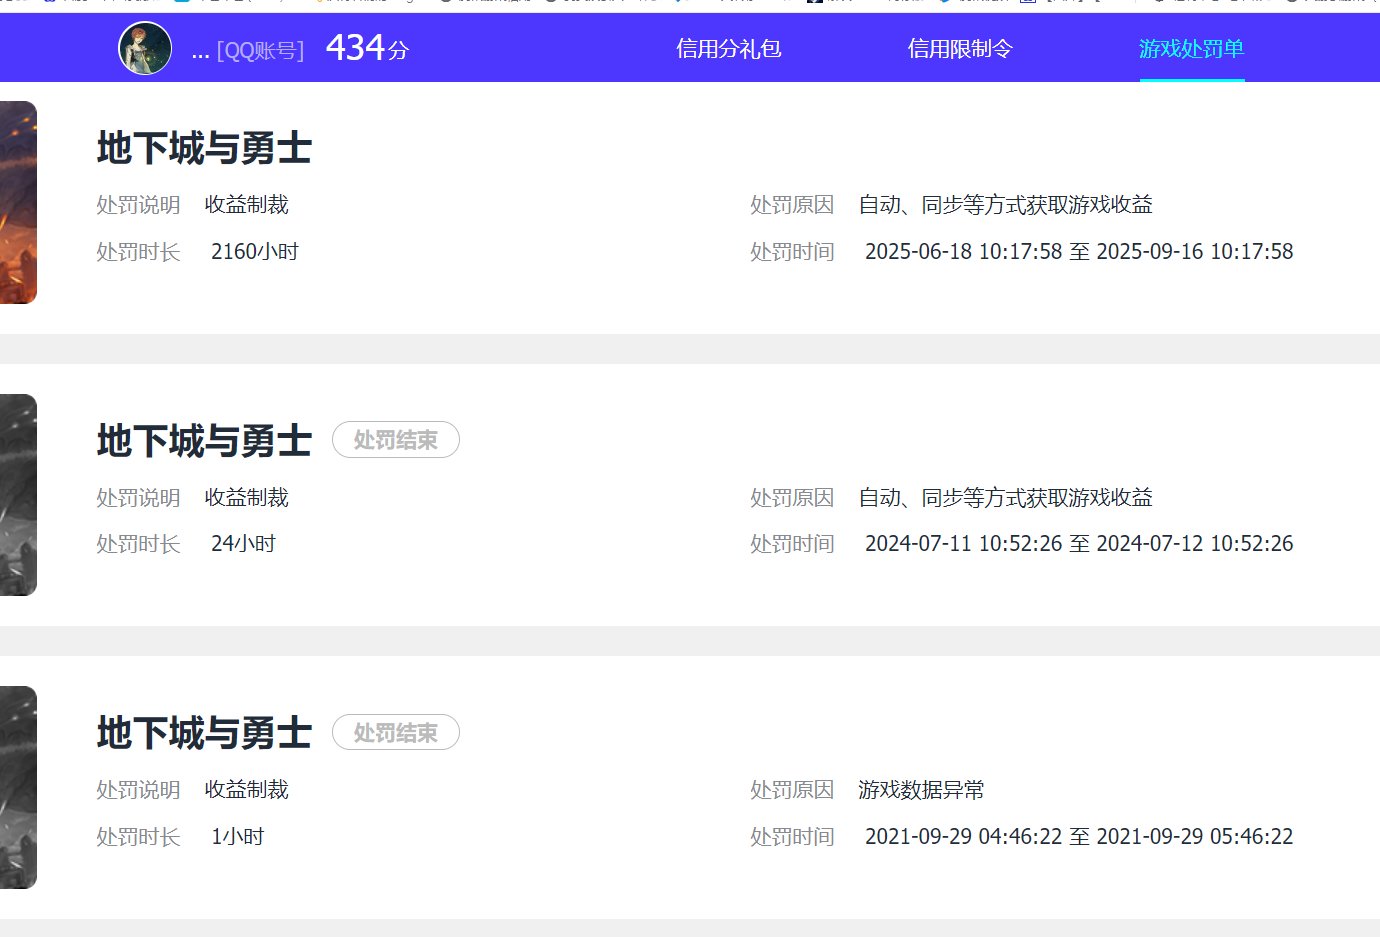The width and height of the screenshot is (1380, 937).
Task: Click the gray game thumbnail of the 24小时 record
Action: point(18,495)
